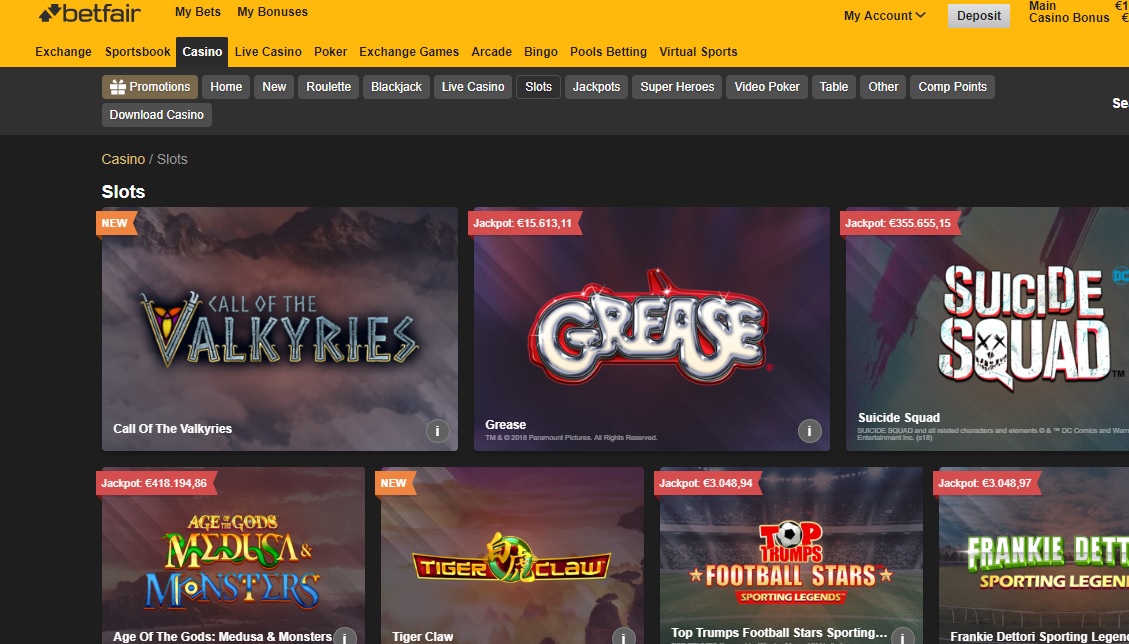Open My Bonuses
The width and height of the screenshot is (1129, 644).
coord(272,12)
